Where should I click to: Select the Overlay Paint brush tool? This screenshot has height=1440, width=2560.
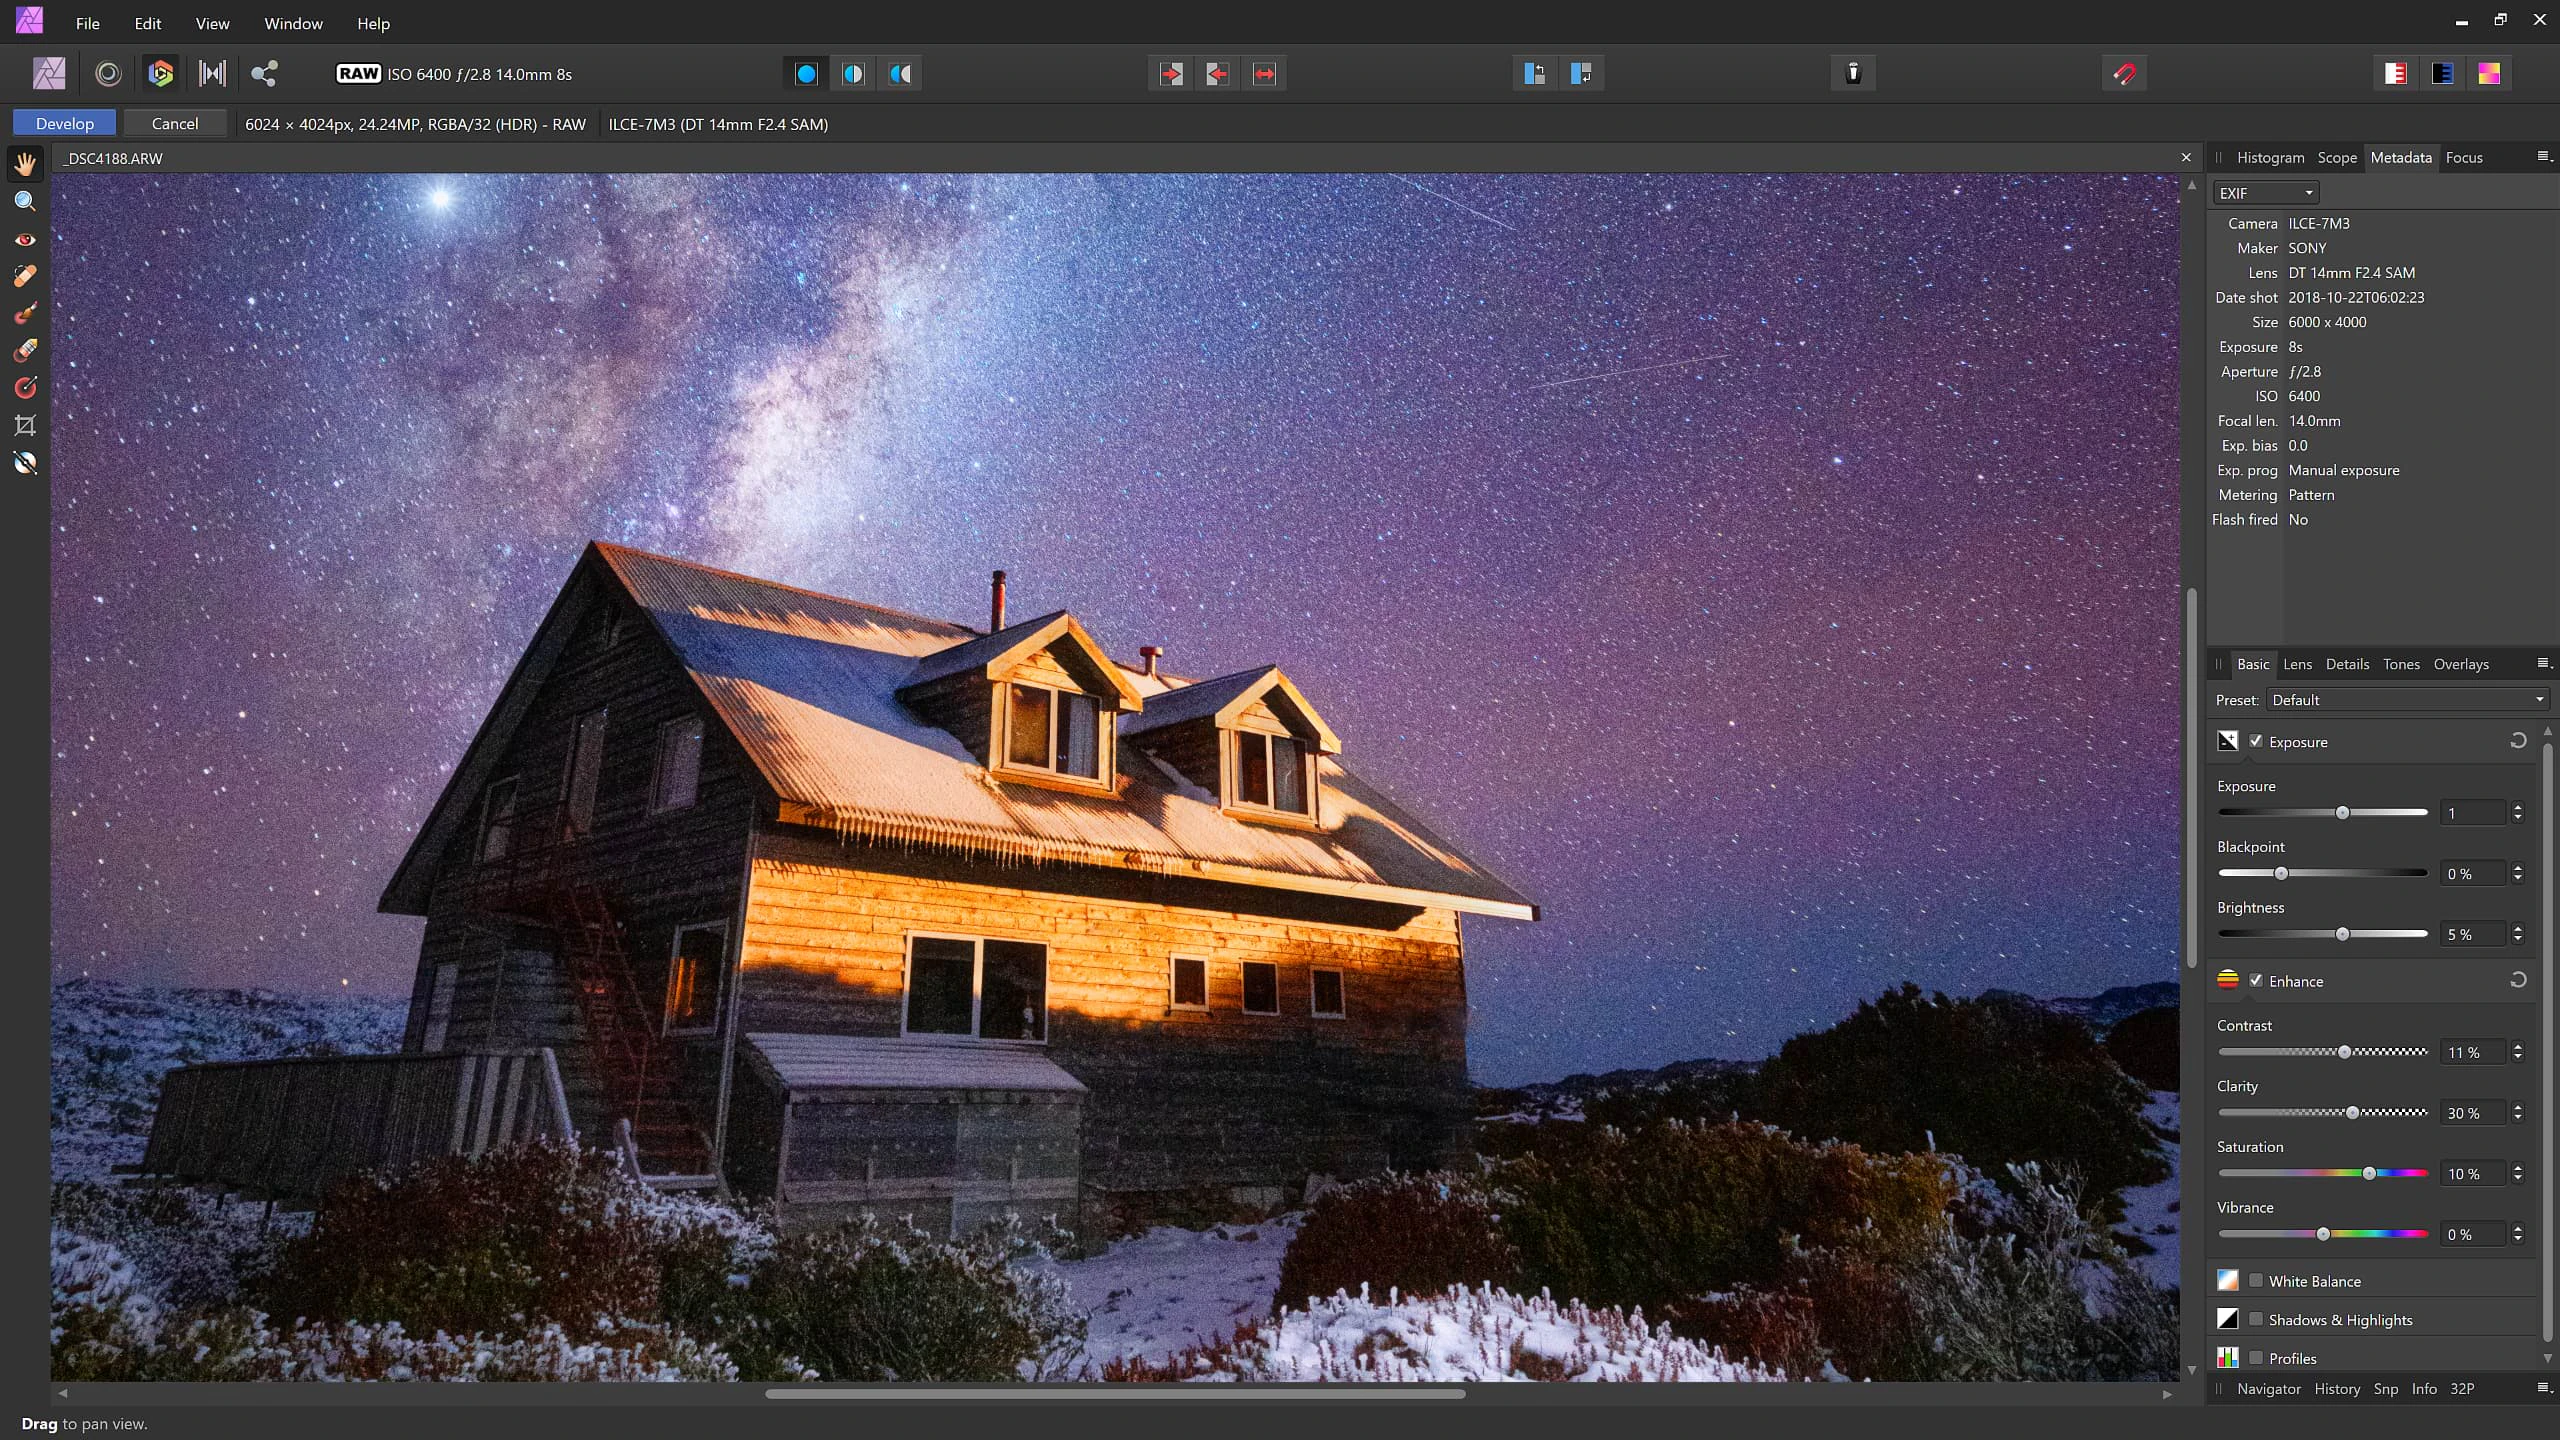[x=26, y=313]
